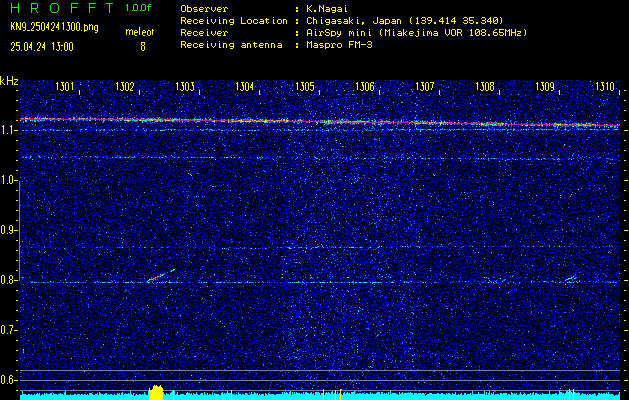
Task: Click the red carrier line near 1.1 kHz
Action: click(x=320, y=122)
